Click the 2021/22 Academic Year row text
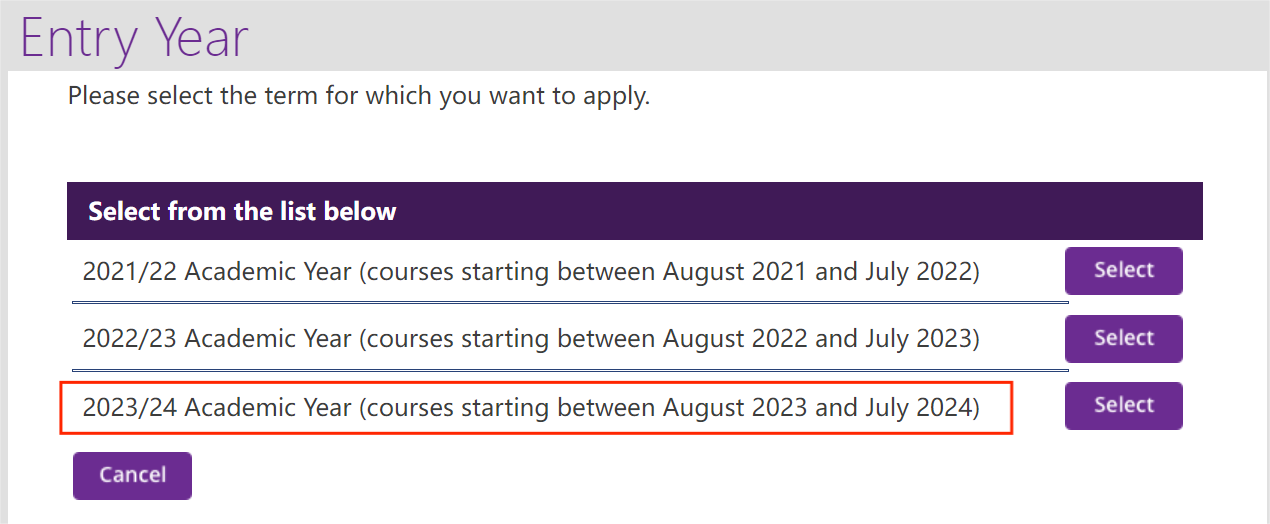This screenshot has height=524, width=1270. [530, 271]
